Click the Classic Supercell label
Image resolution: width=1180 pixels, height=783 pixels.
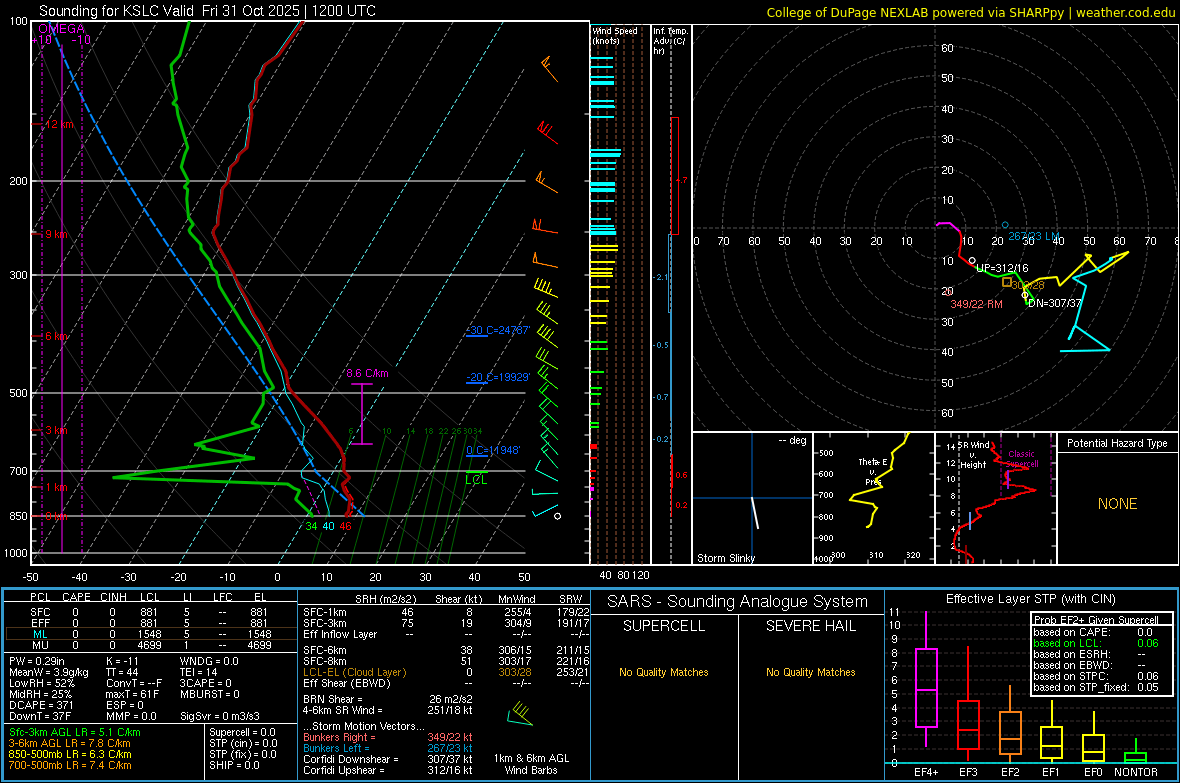[x=1021, y=459]
